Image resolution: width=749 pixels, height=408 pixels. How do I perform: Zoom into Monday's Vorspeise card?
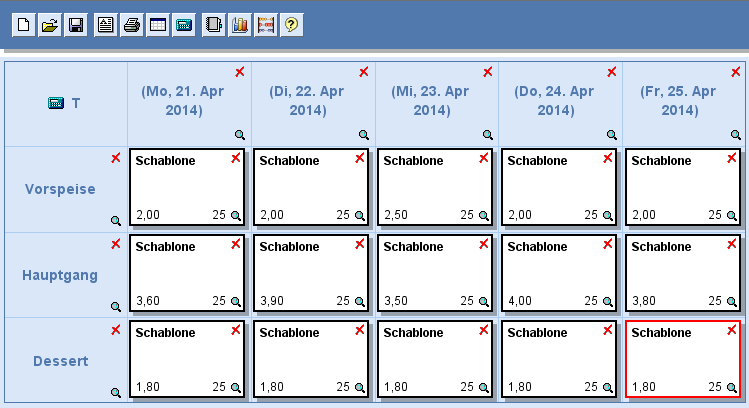pyautogui.click(x=236, y=215)
